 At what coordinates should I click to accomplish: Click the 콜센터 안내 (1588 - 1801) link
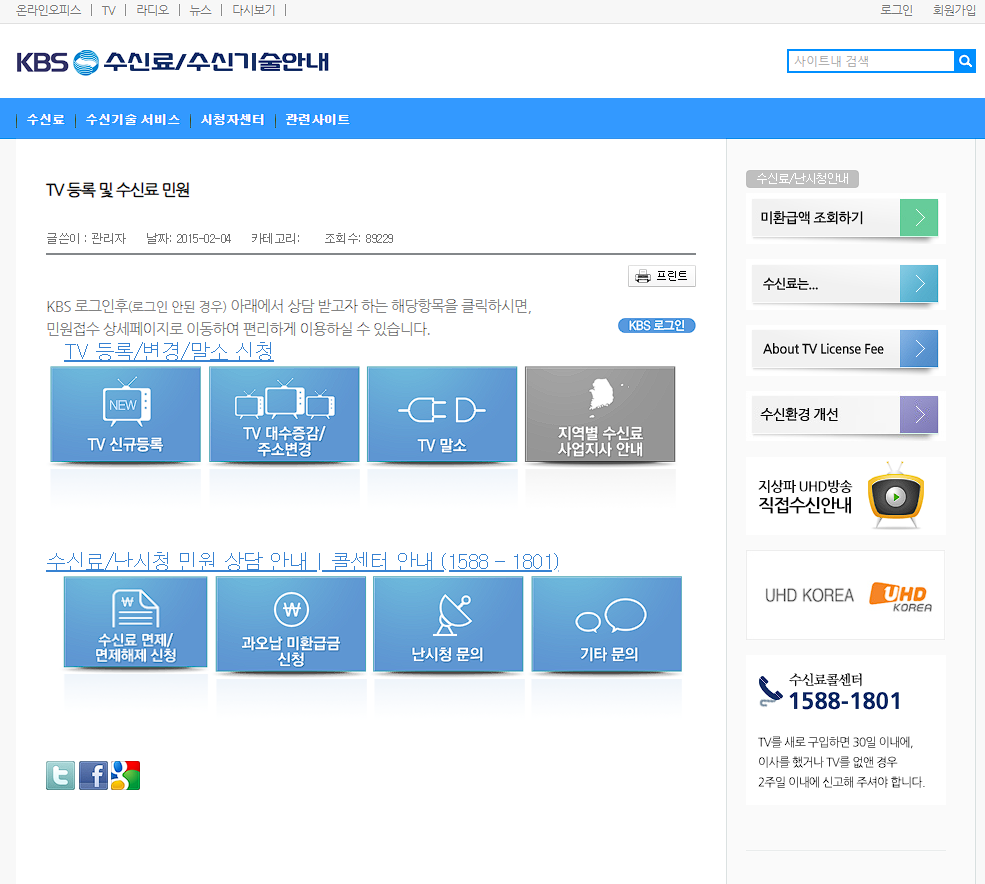point(445,561)
